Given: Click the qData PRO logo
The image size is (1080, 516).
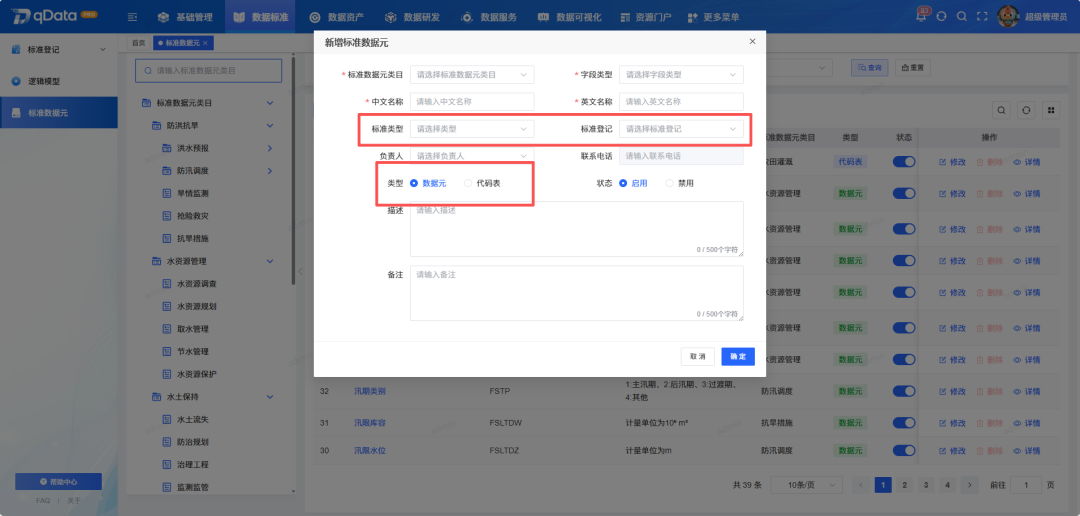Looking at the screenshot, I should (54, 17).
